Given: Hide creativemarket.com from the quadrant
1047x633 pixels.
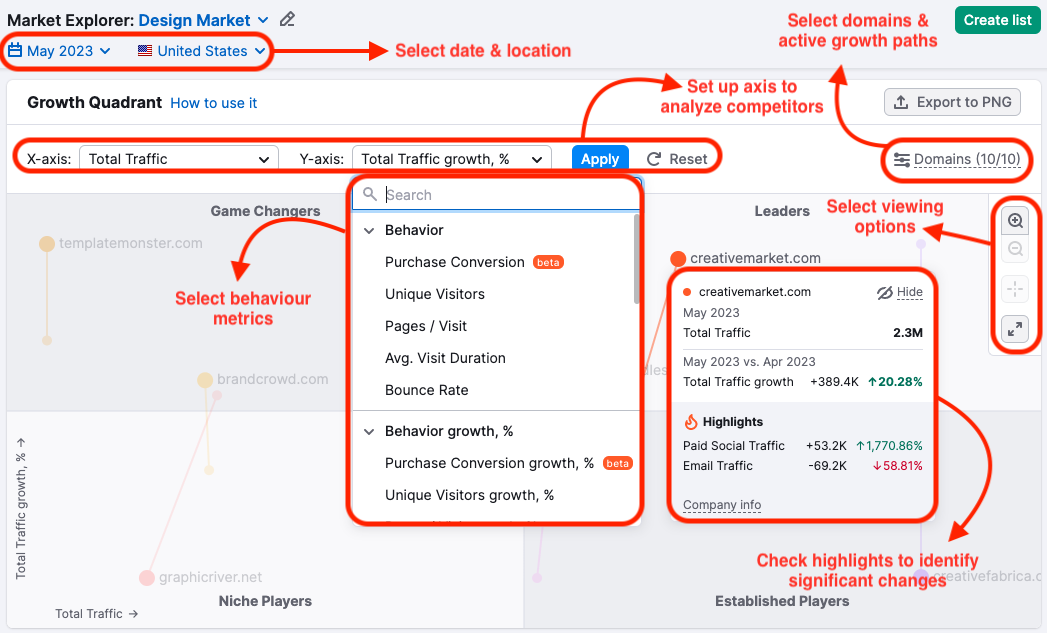Looking at the screenshot, I should tap(899, 292).
